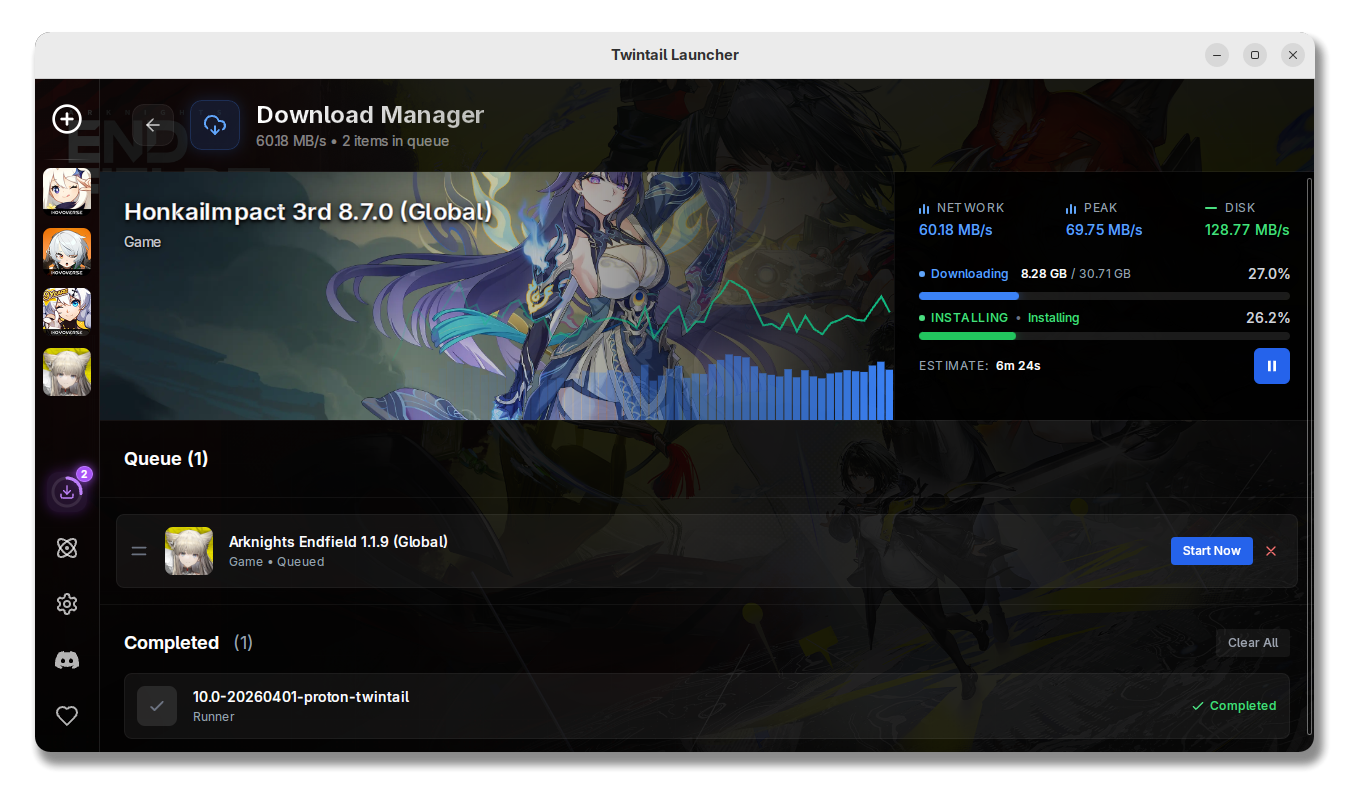Open the settings gear in the sidebar
Viewport: 1350px width, 790px height.
(67, 604)
